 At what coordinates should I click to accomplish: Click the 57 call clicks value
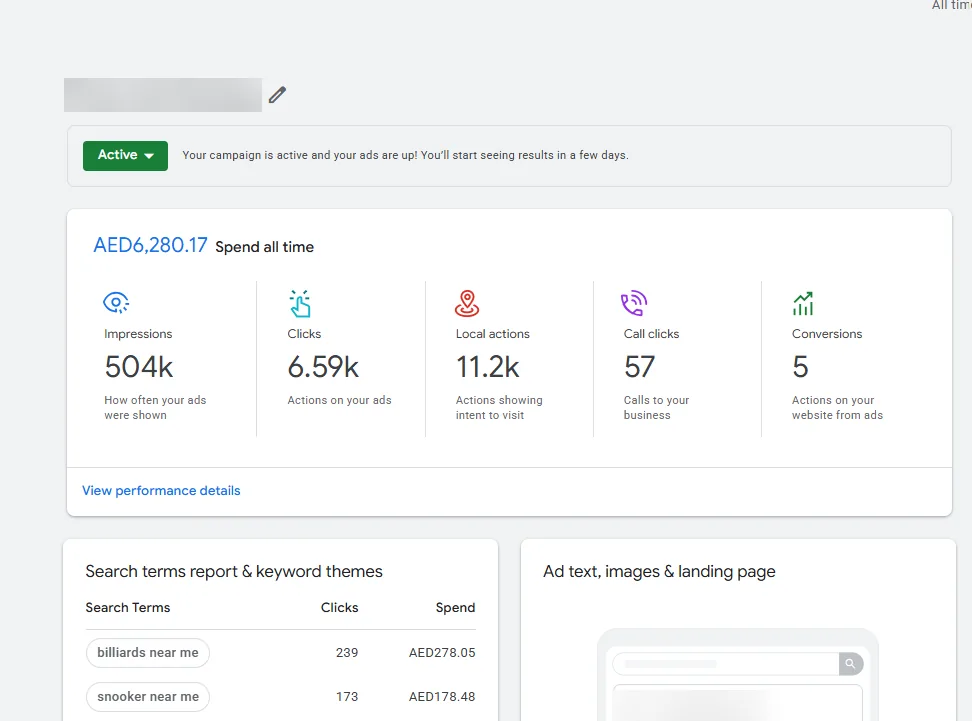639,367
